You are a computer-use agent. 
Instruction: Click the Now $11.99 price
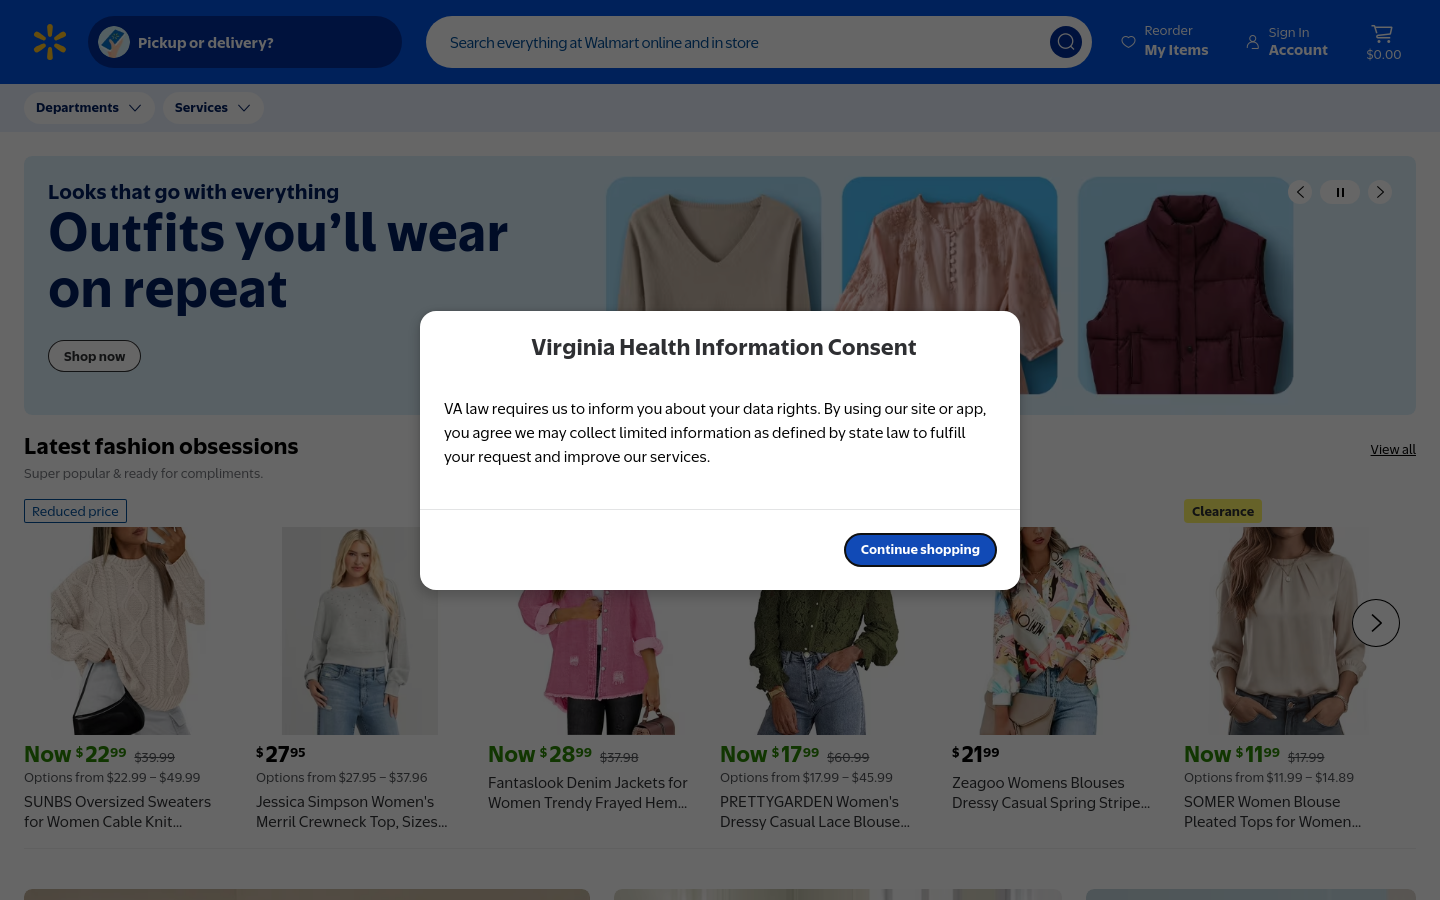pyautogui.click(x=1232, y=754)
